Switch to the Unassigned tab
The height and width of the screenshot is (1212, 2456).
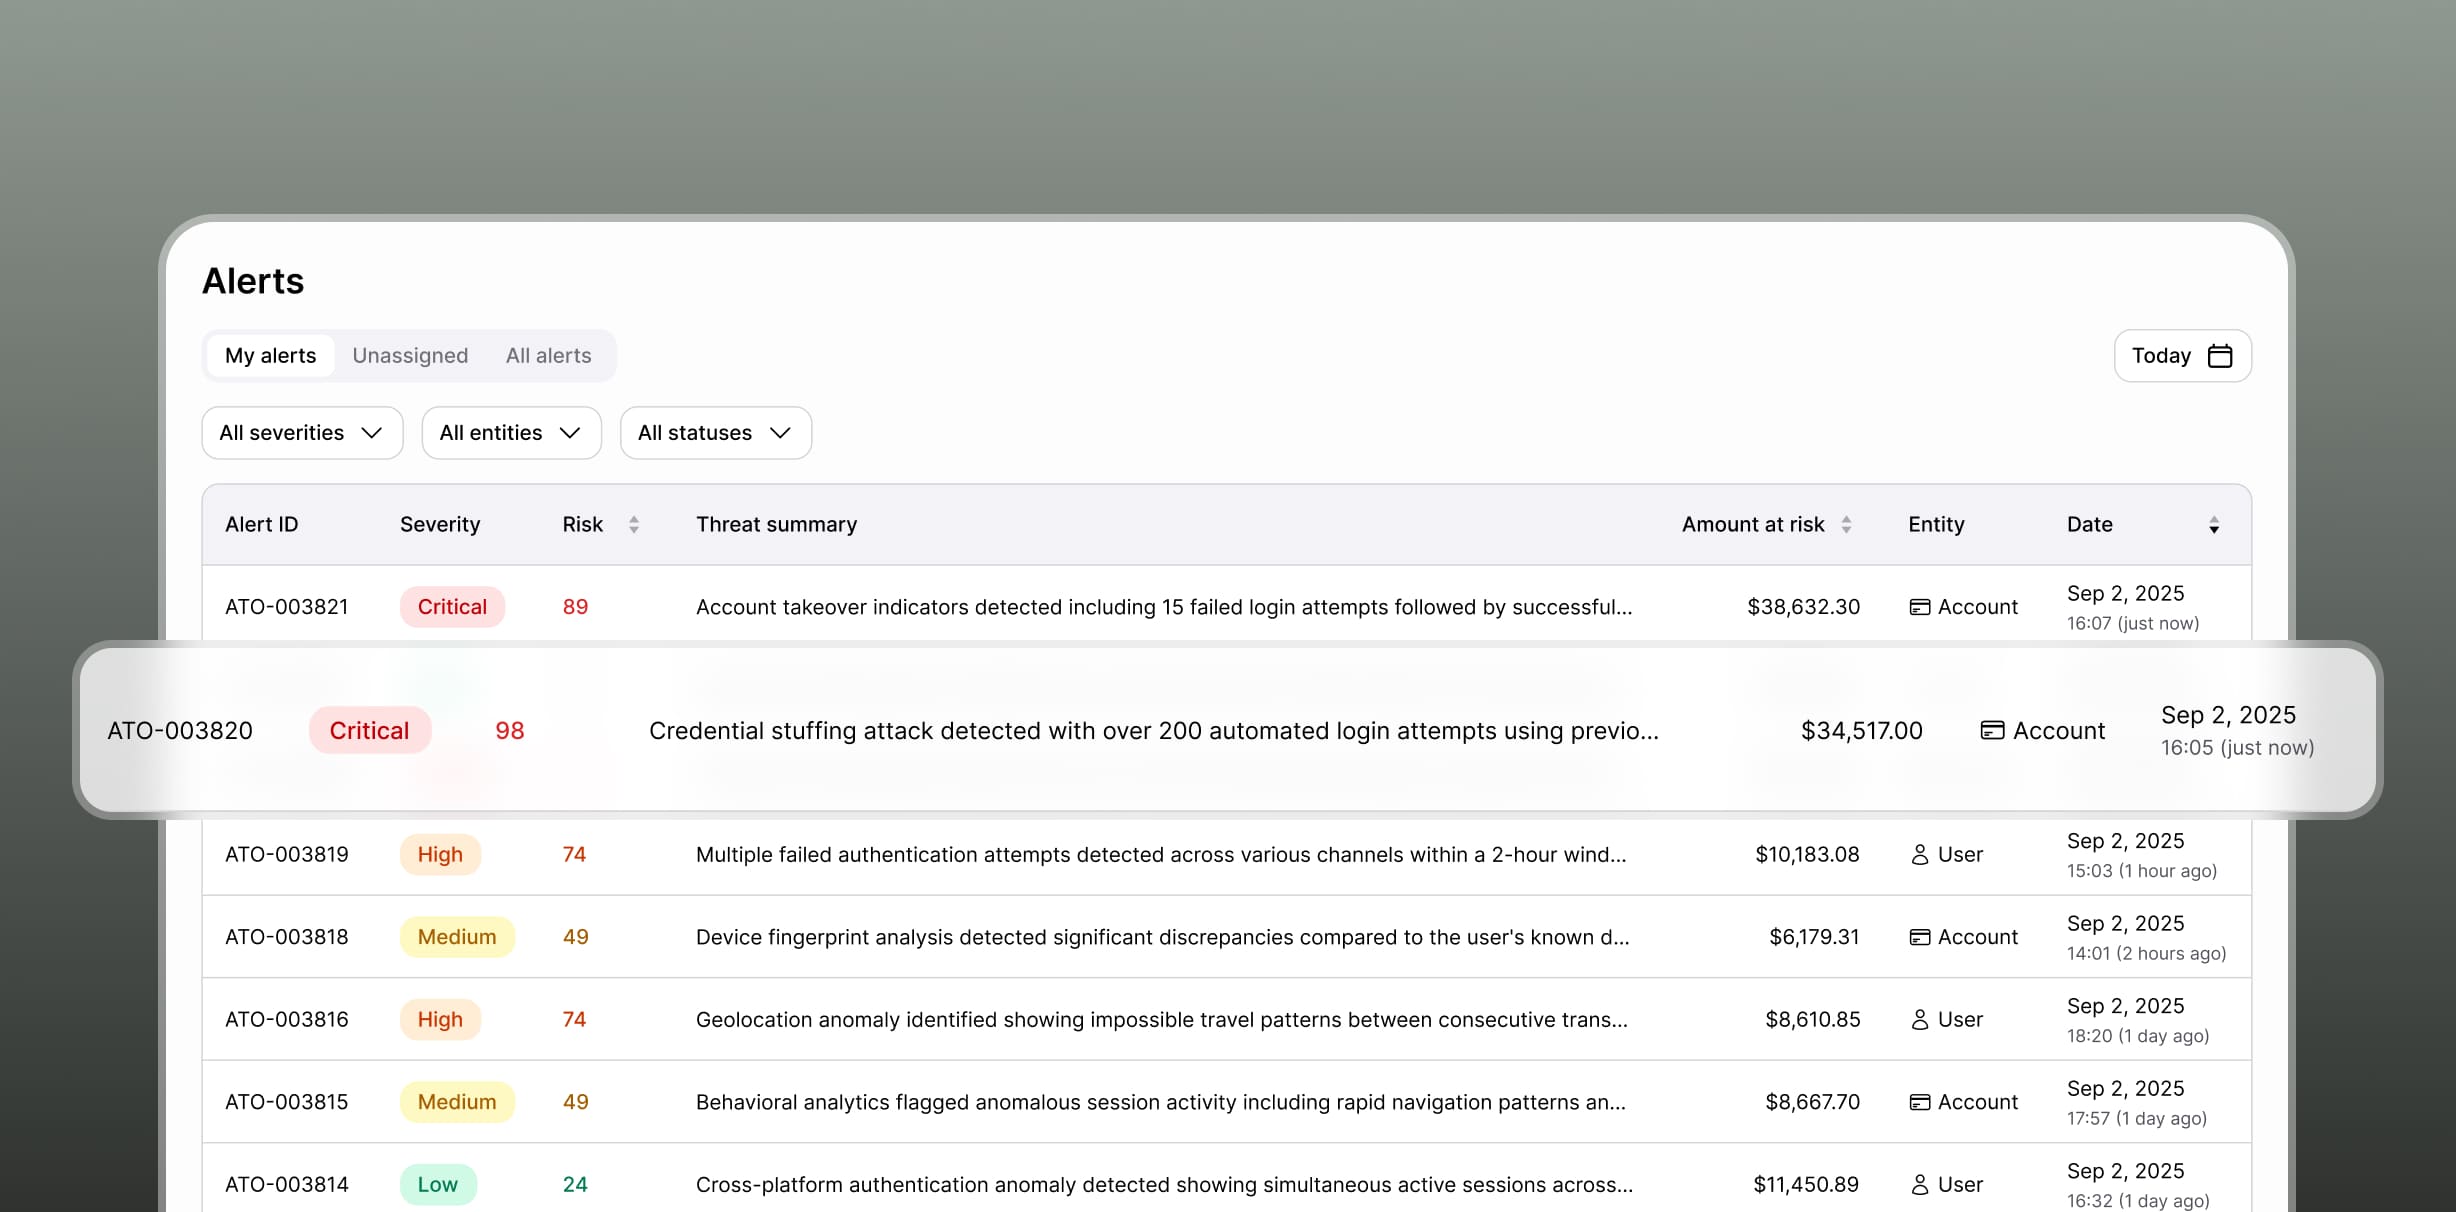pyautogui.click(x=410, y=356)
